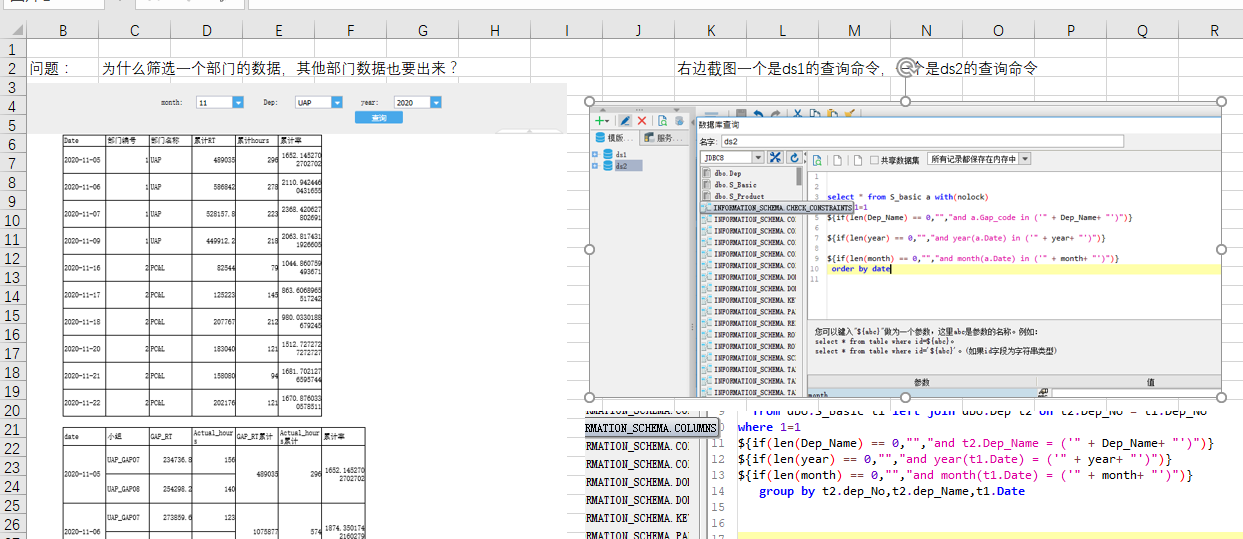Click the INFORMATION_SCHEMA.CHECK_CONSTRAINTS tooltip entry
Viewport: 1243px width, 539px height.
tap(777, 208)
